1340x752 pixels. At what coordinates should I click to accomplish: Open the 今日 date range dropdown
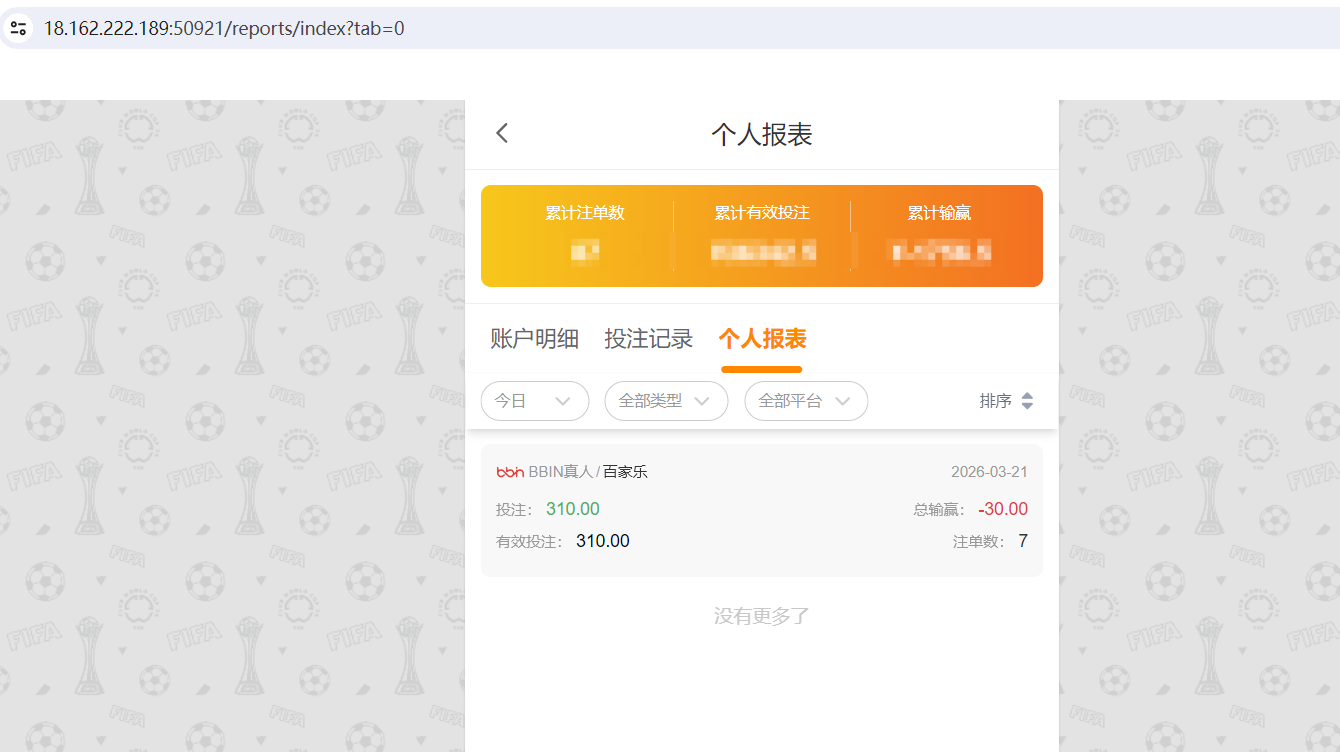click(x=535, y=400)
